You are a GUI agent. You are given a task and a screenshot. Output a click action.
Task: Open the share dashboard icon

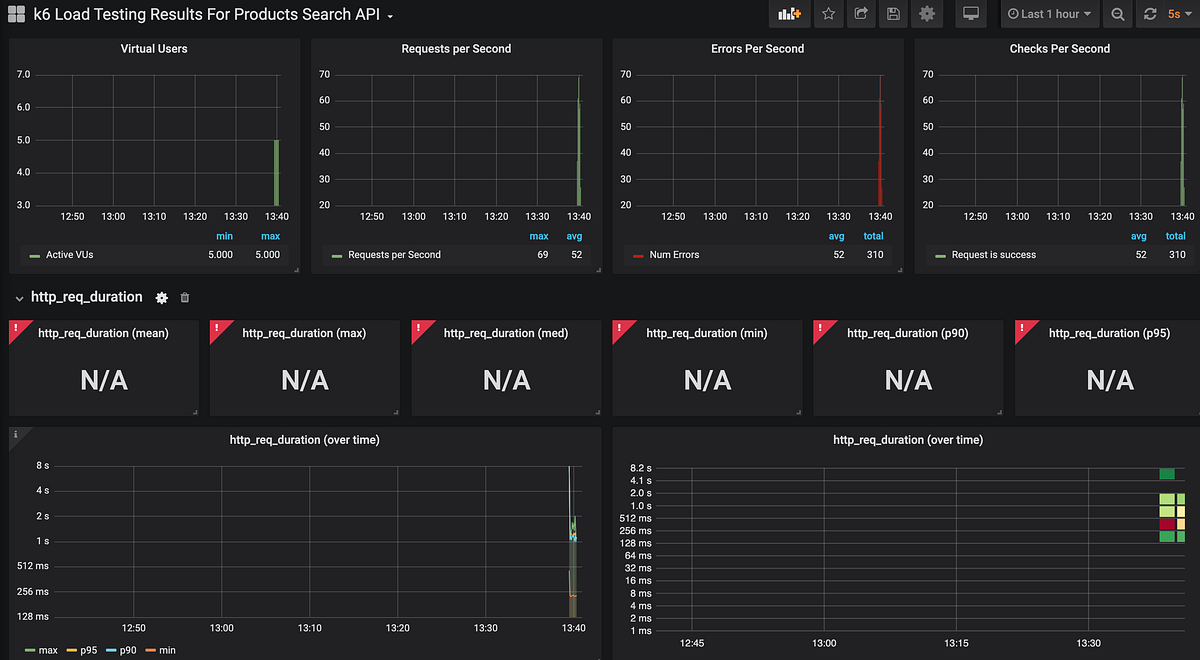pos(860,14)
